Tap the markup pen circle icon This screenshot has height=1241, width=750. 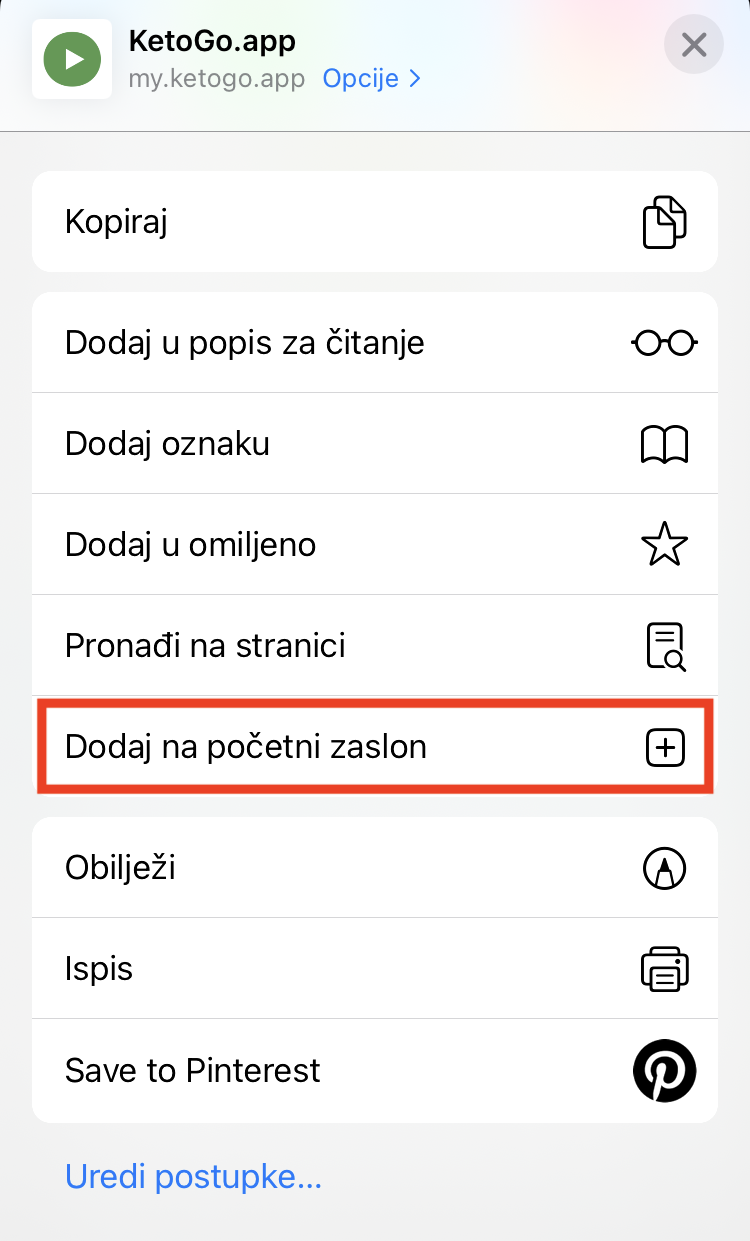click(665, 868)
